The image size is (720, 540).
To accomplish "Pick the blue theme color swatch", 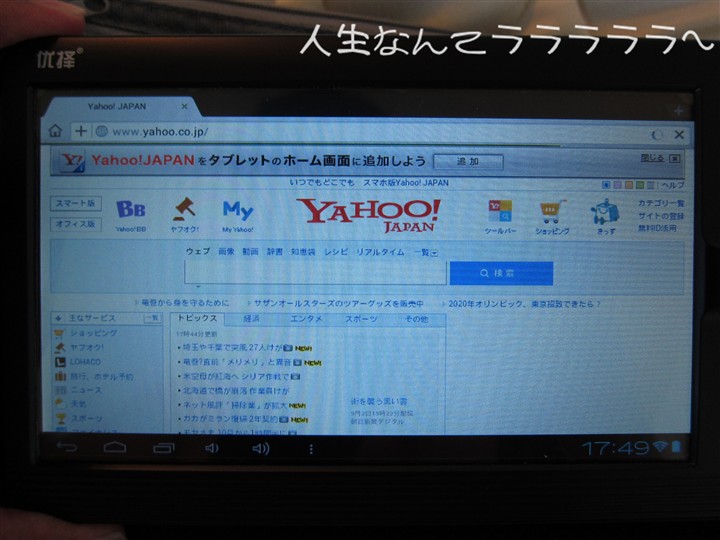I will 606,185.
